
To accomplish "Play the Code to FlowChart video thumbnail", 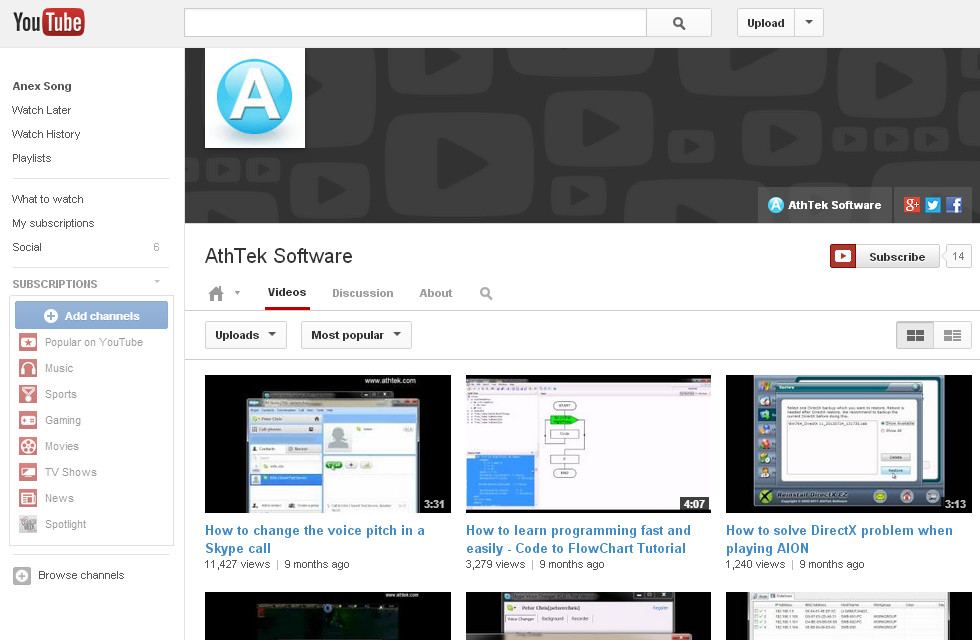I will point(588,444).
